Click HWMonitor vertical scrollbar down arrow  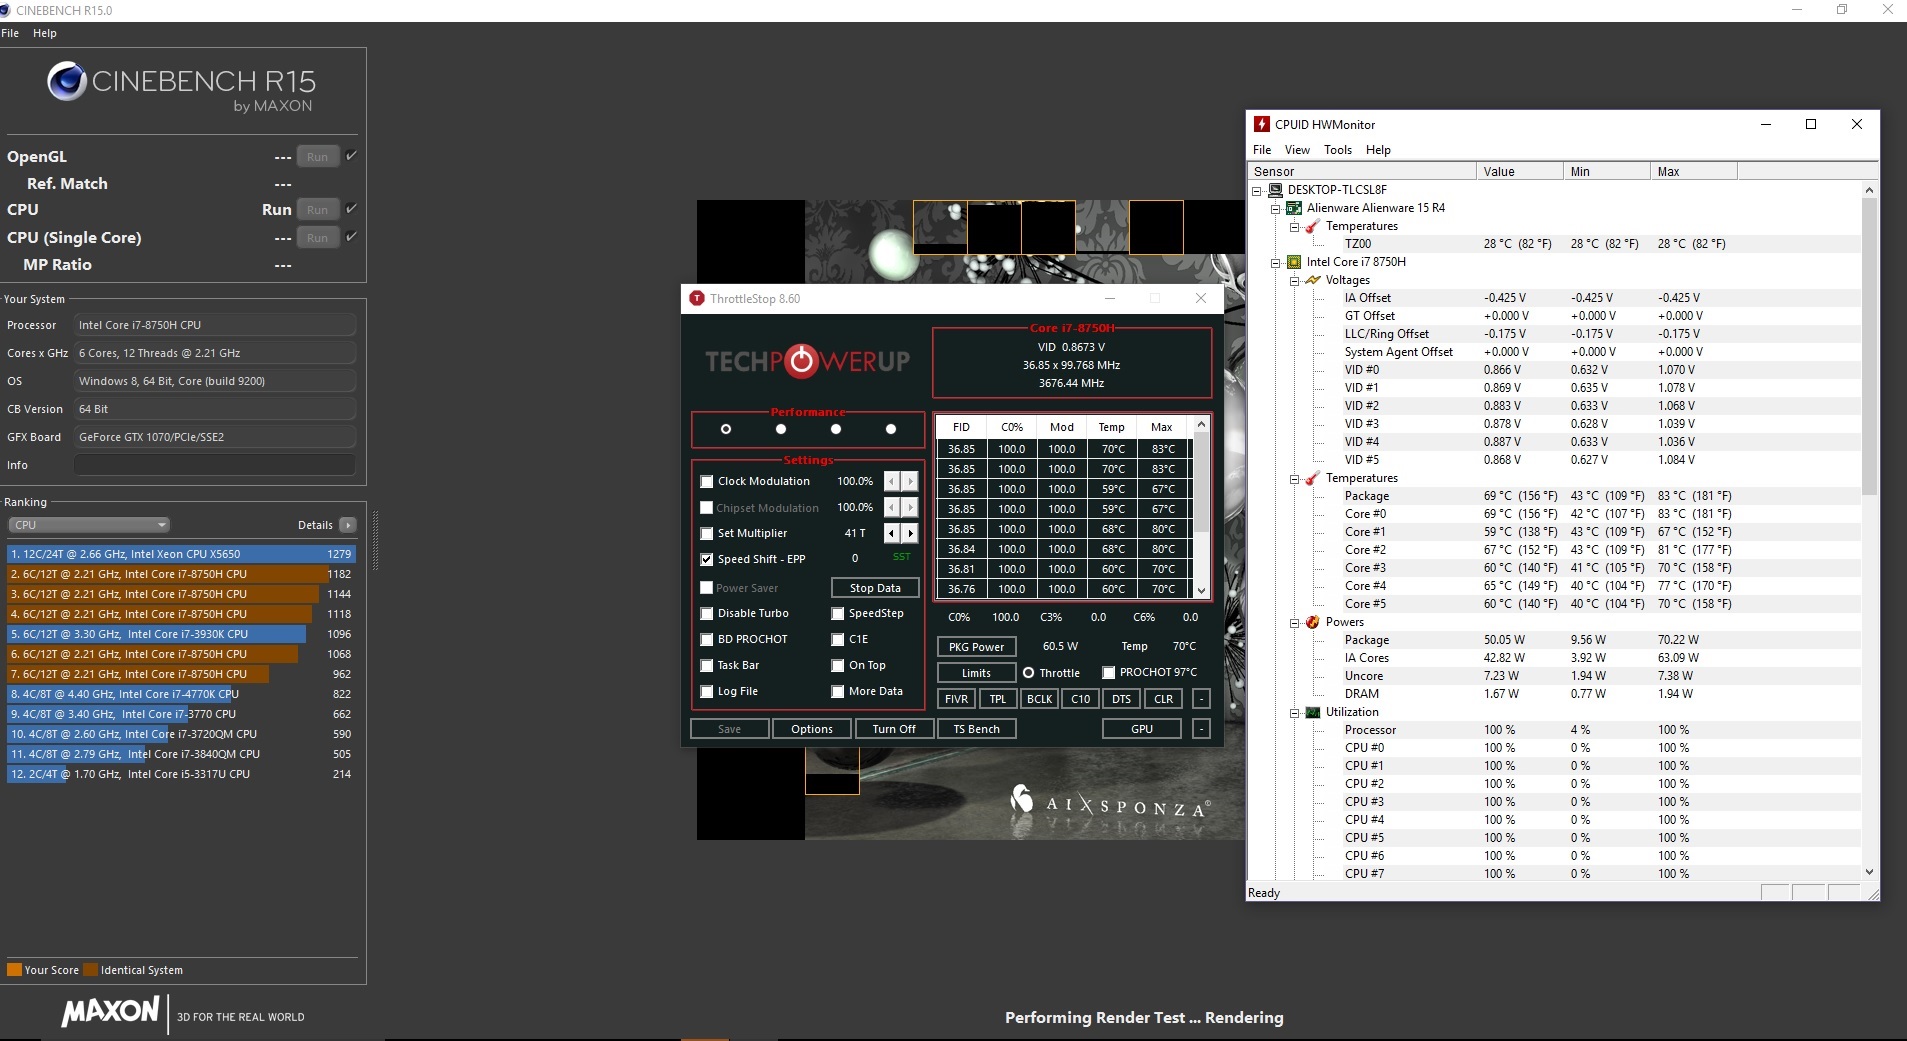coord(1869,872)
